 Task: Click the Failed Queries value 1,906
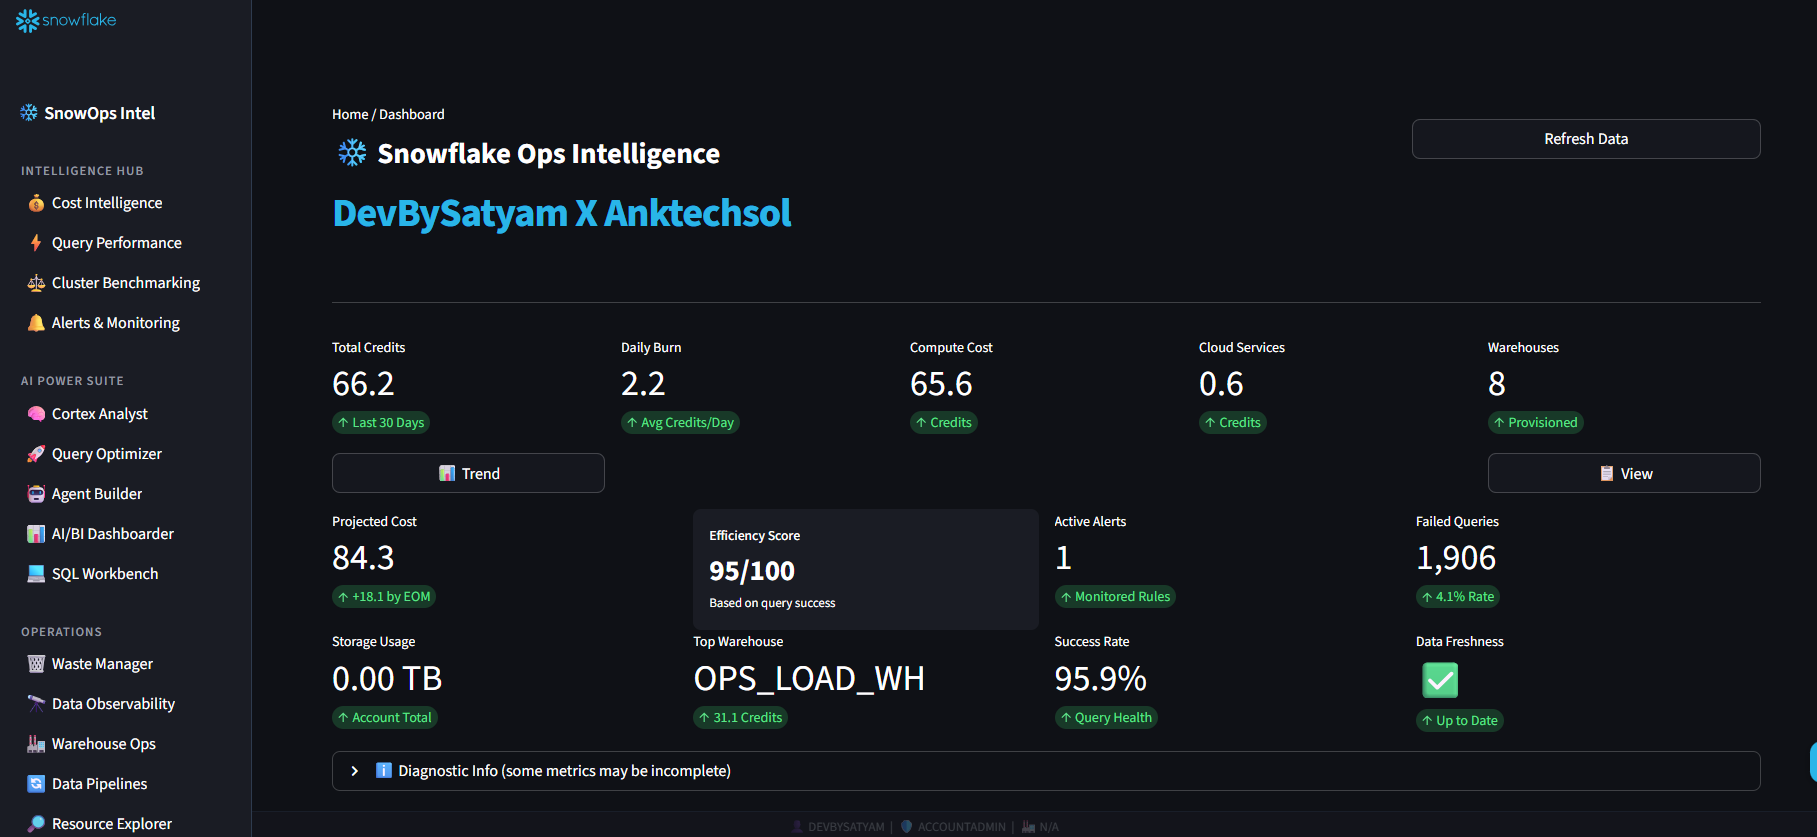coord(1456,558)
